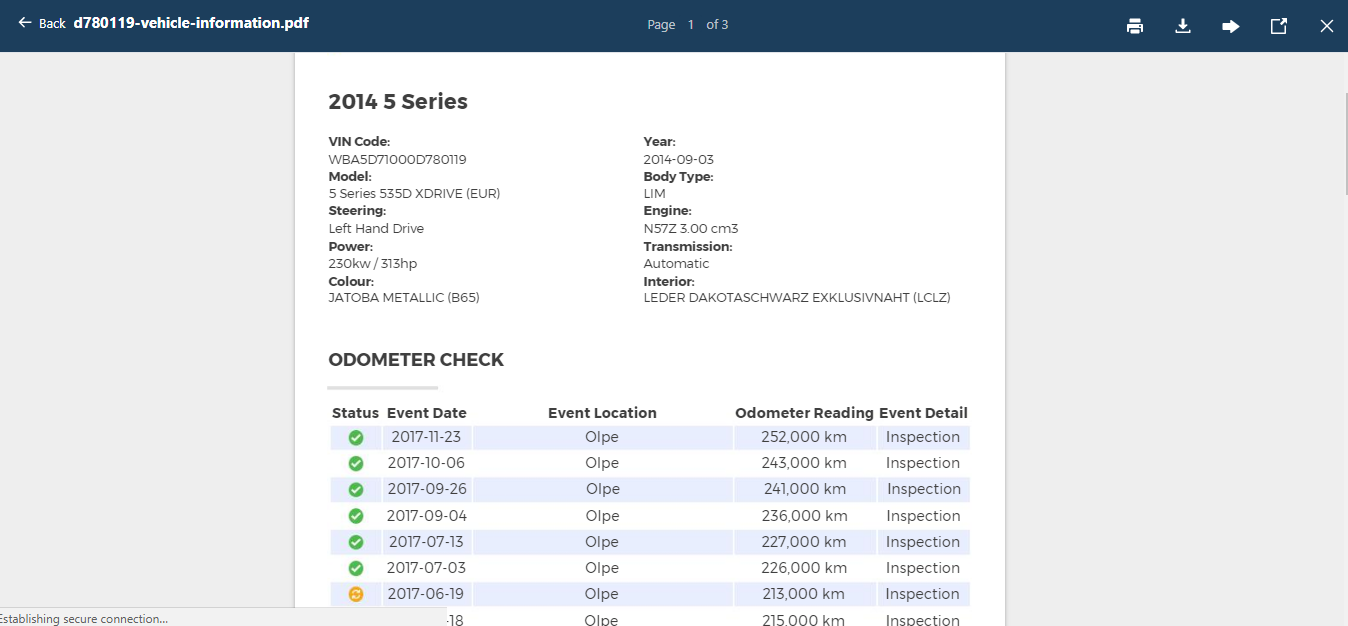This screenshot has height=626, width=1348.
Task: Click the orange status icon for 2017-06-19
Action: click(x=356, y=594)
